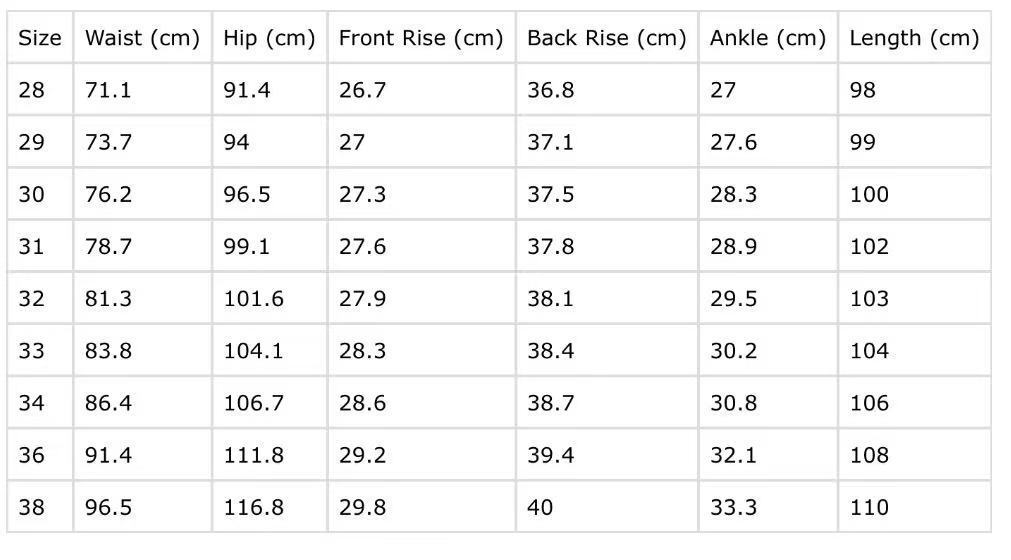Select the size 32 cell
Image resolution: width=1011 pixels, height=560 pixels.
coord(32,298)
